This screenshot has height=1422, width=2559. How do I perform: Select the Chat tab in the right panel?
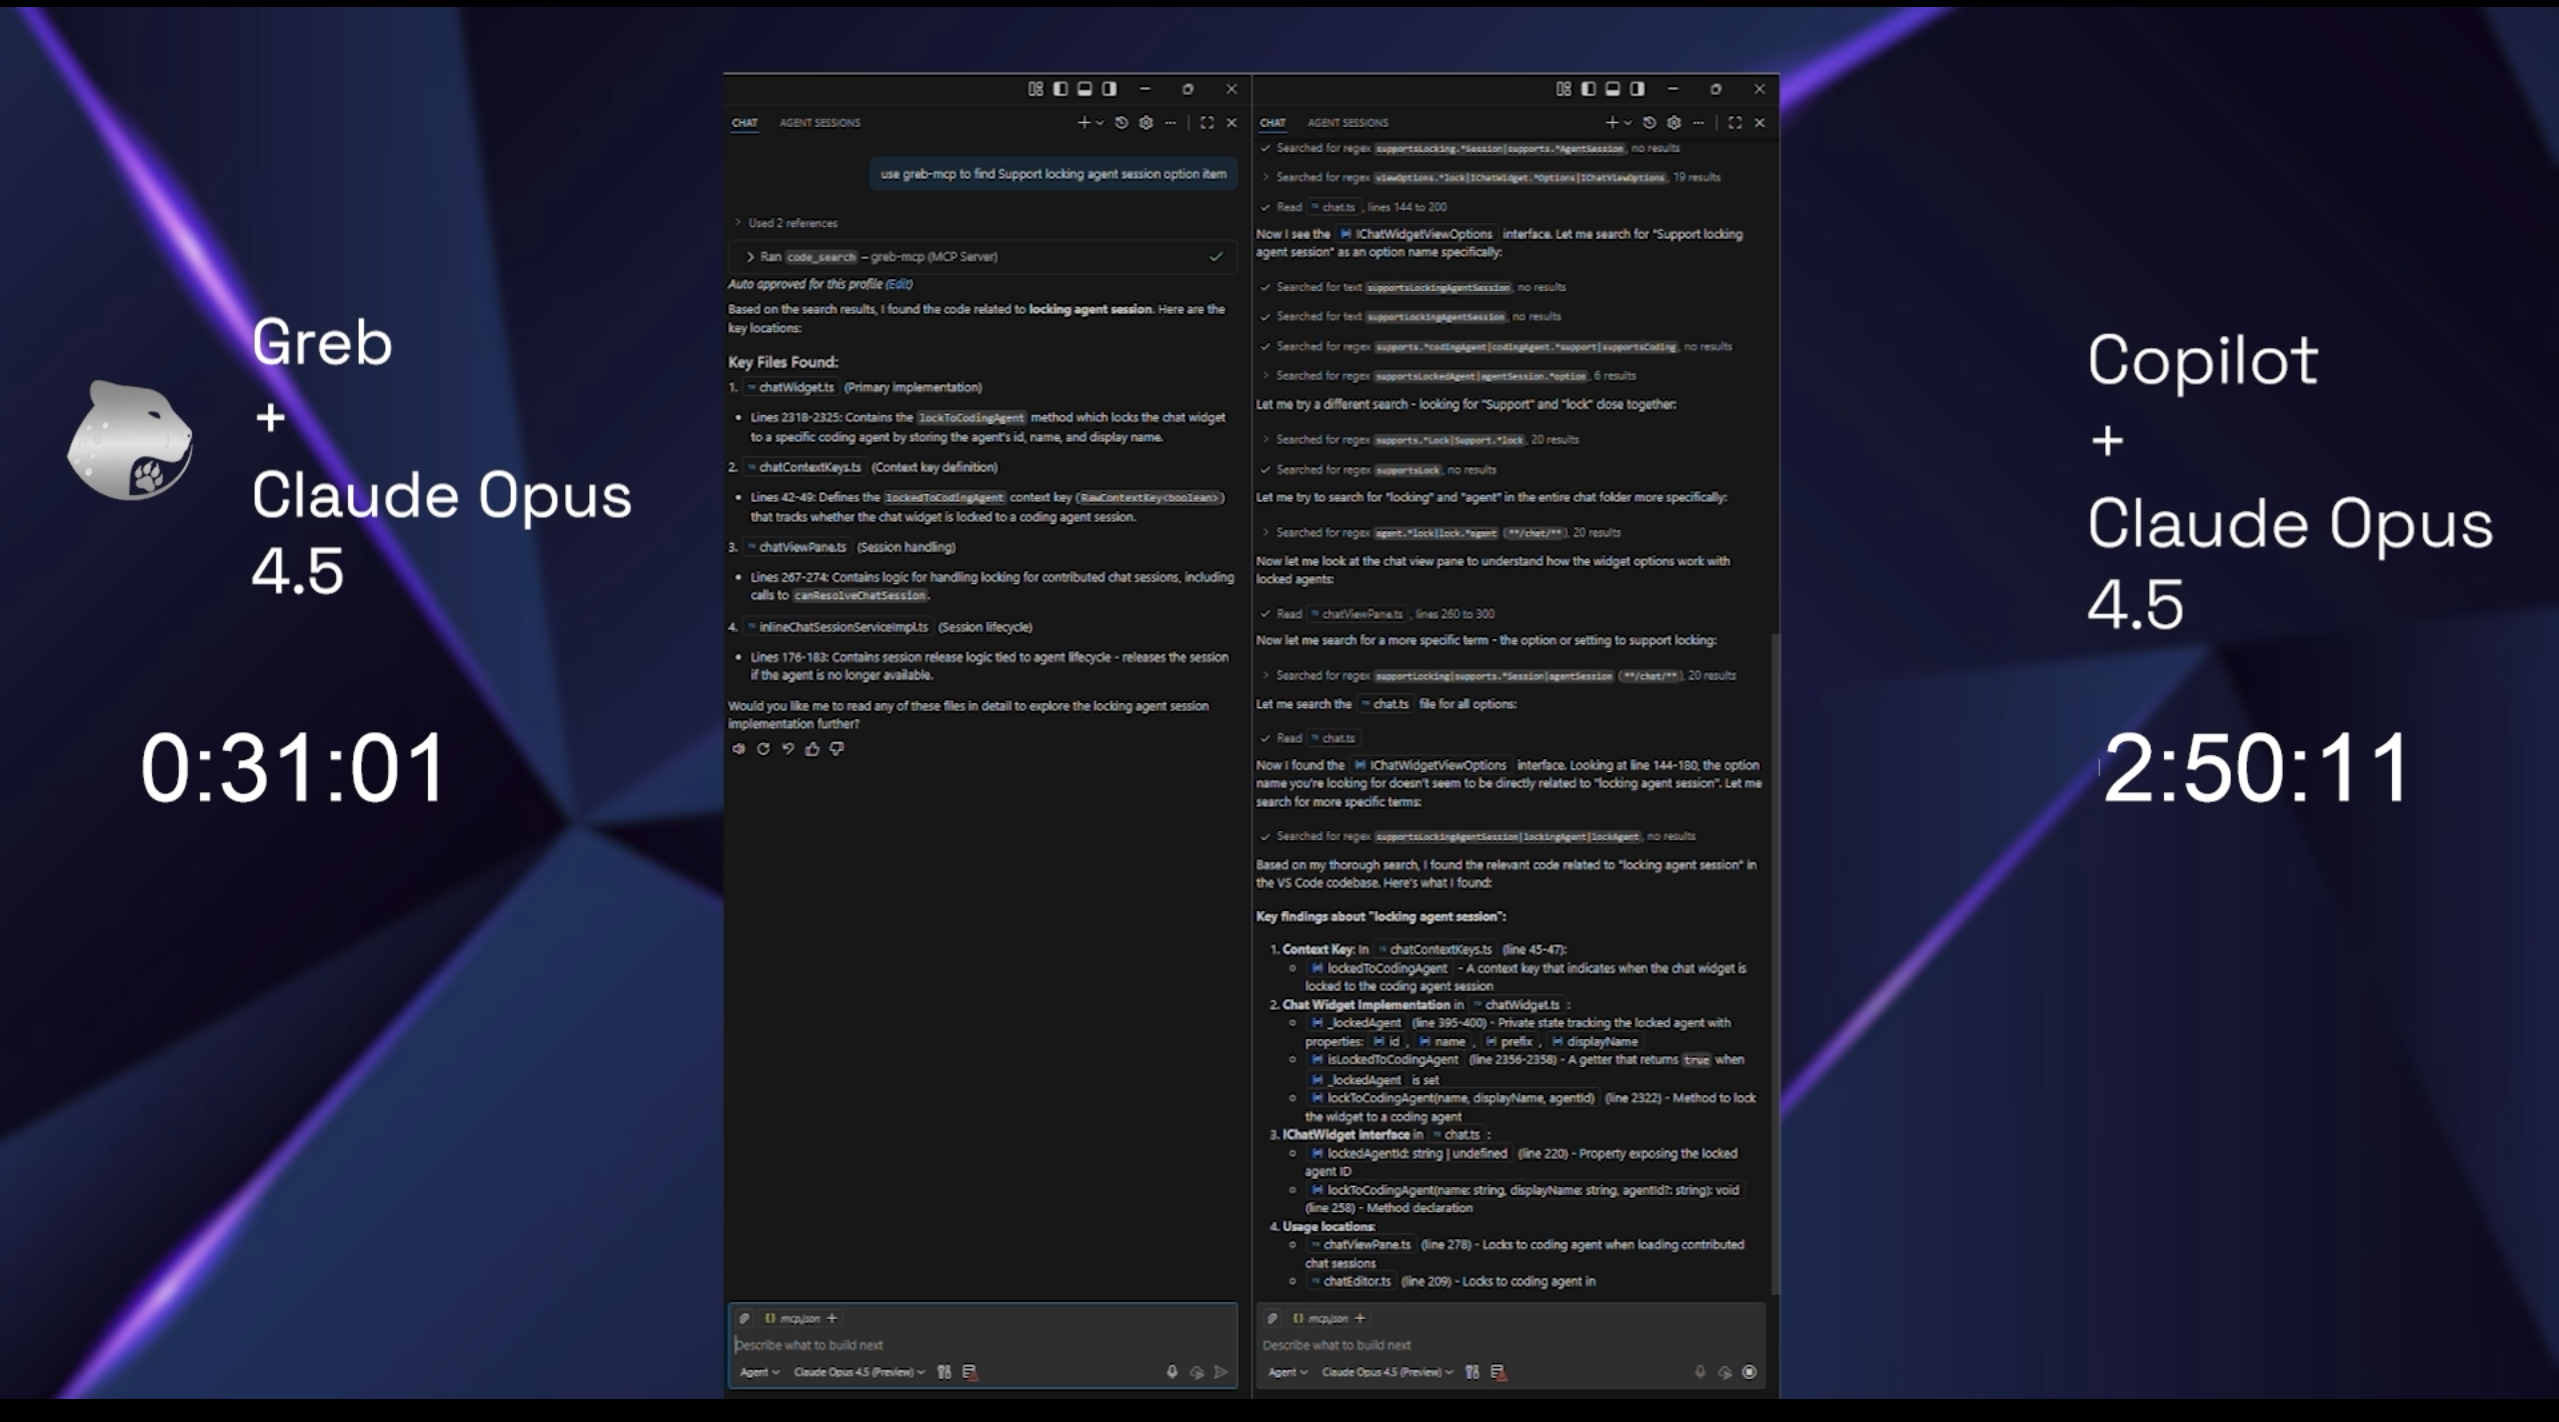(x=1272, y=123)
